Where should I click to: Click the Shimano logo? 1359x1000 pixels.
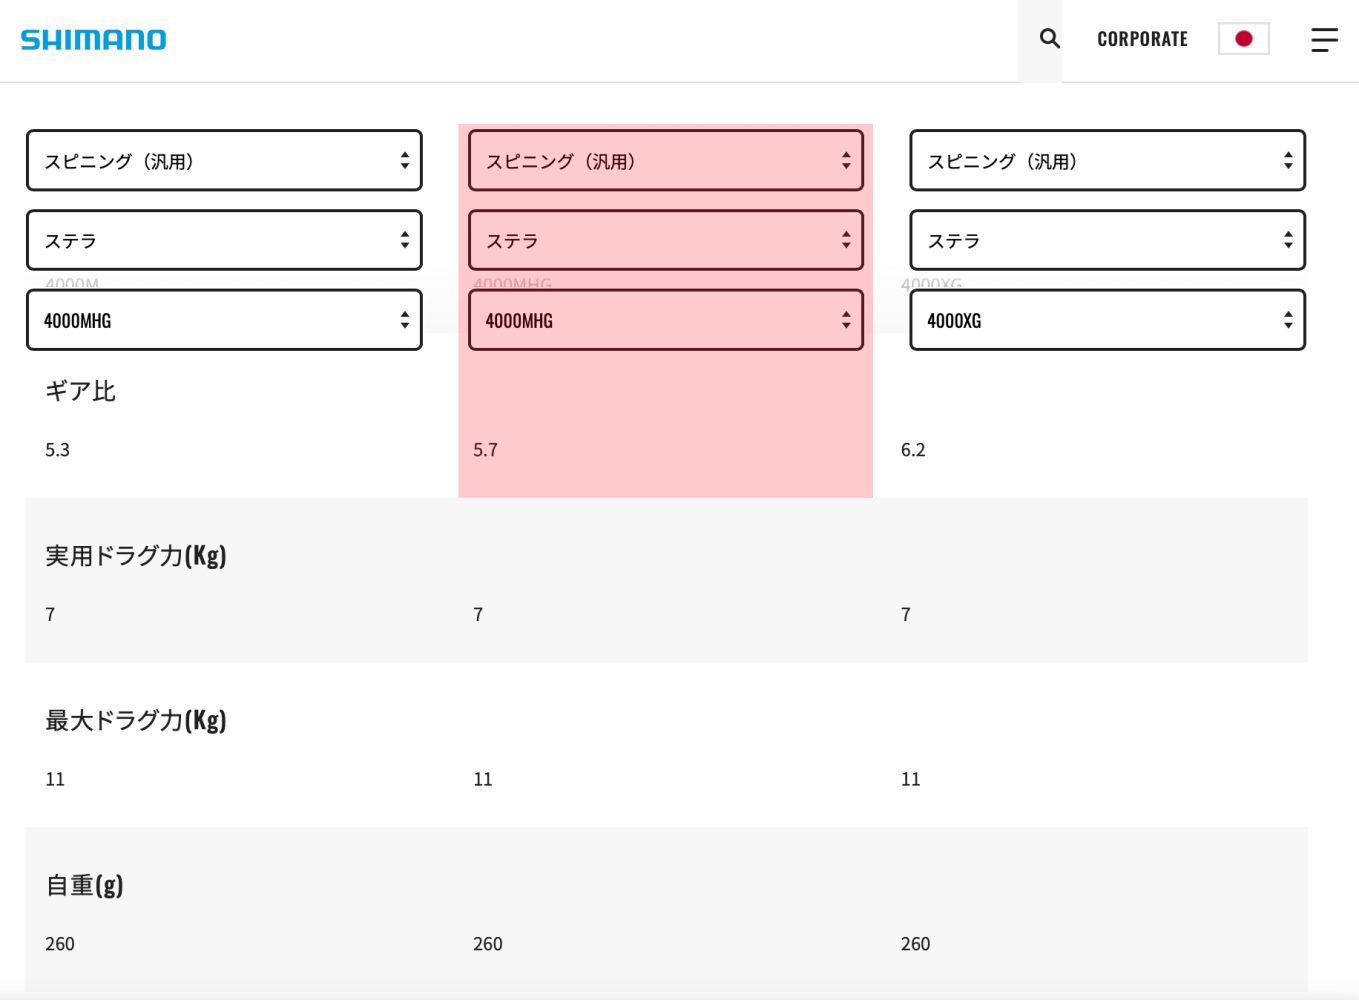click(x=93, y=40)
